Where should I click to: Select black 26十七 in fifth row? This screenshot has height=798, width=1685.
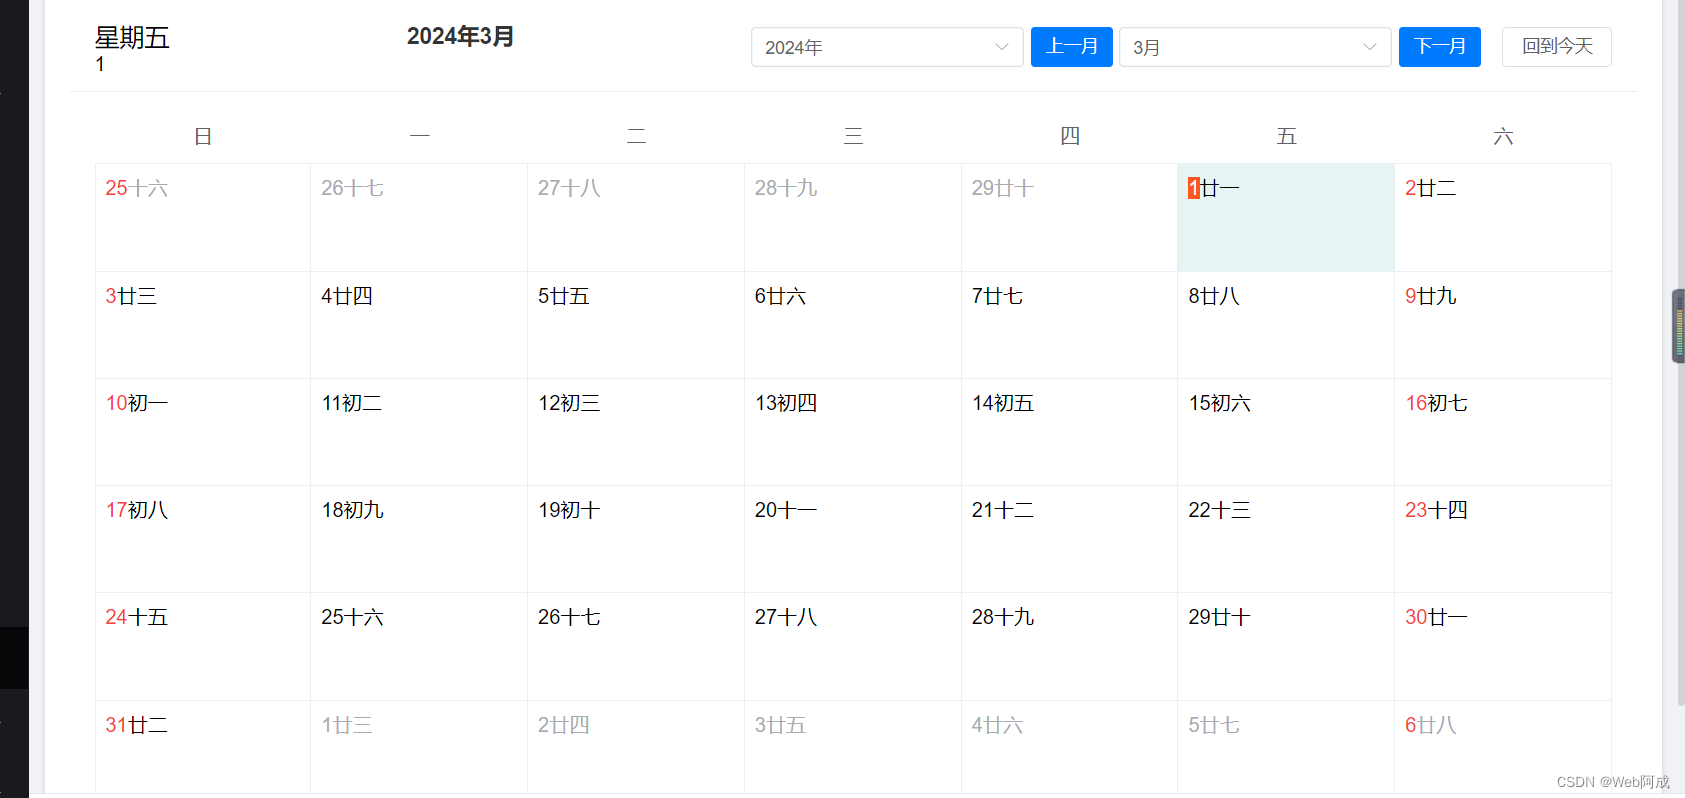click(636, 646)
